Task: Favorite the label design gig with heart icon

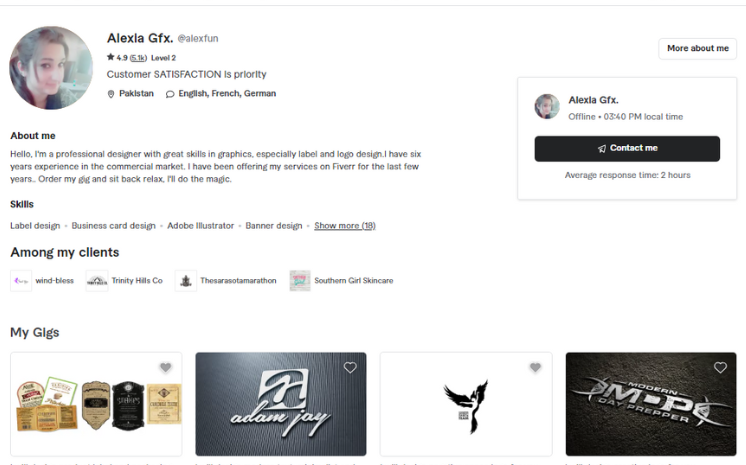Action: click(166, 367)
